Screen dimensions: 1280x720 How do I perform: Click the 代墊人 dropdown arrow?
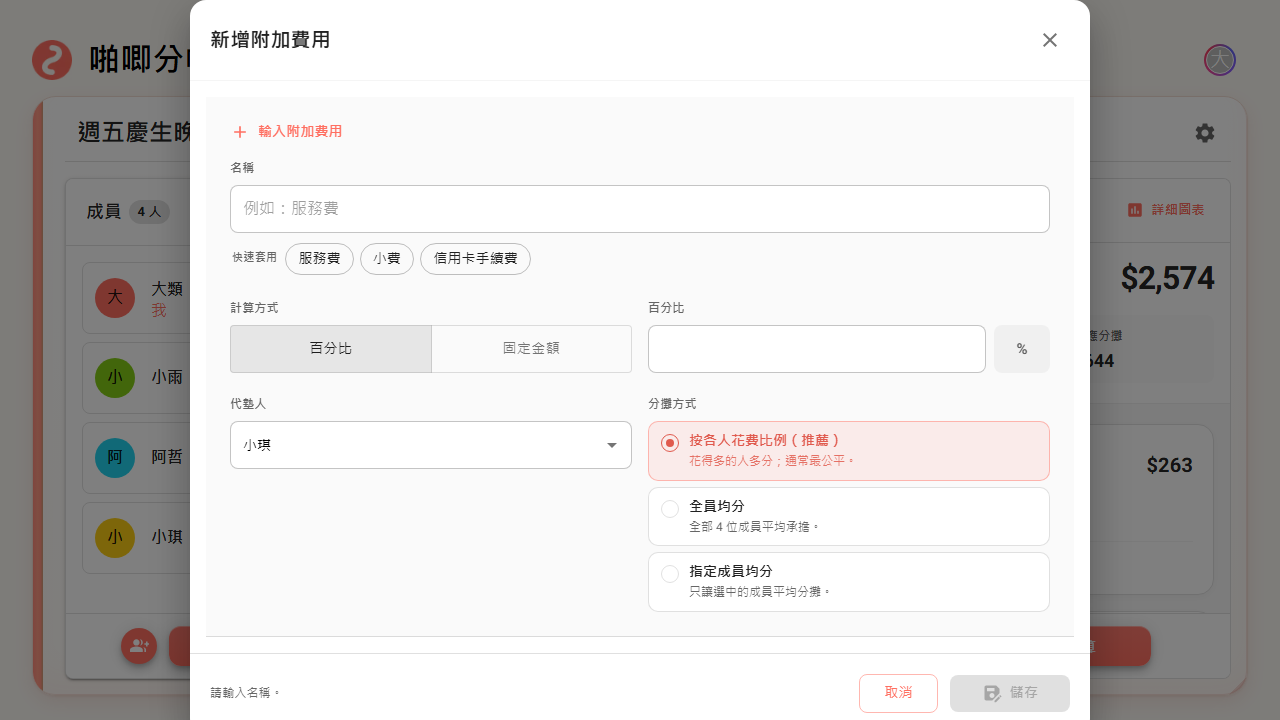click(612, 445)
